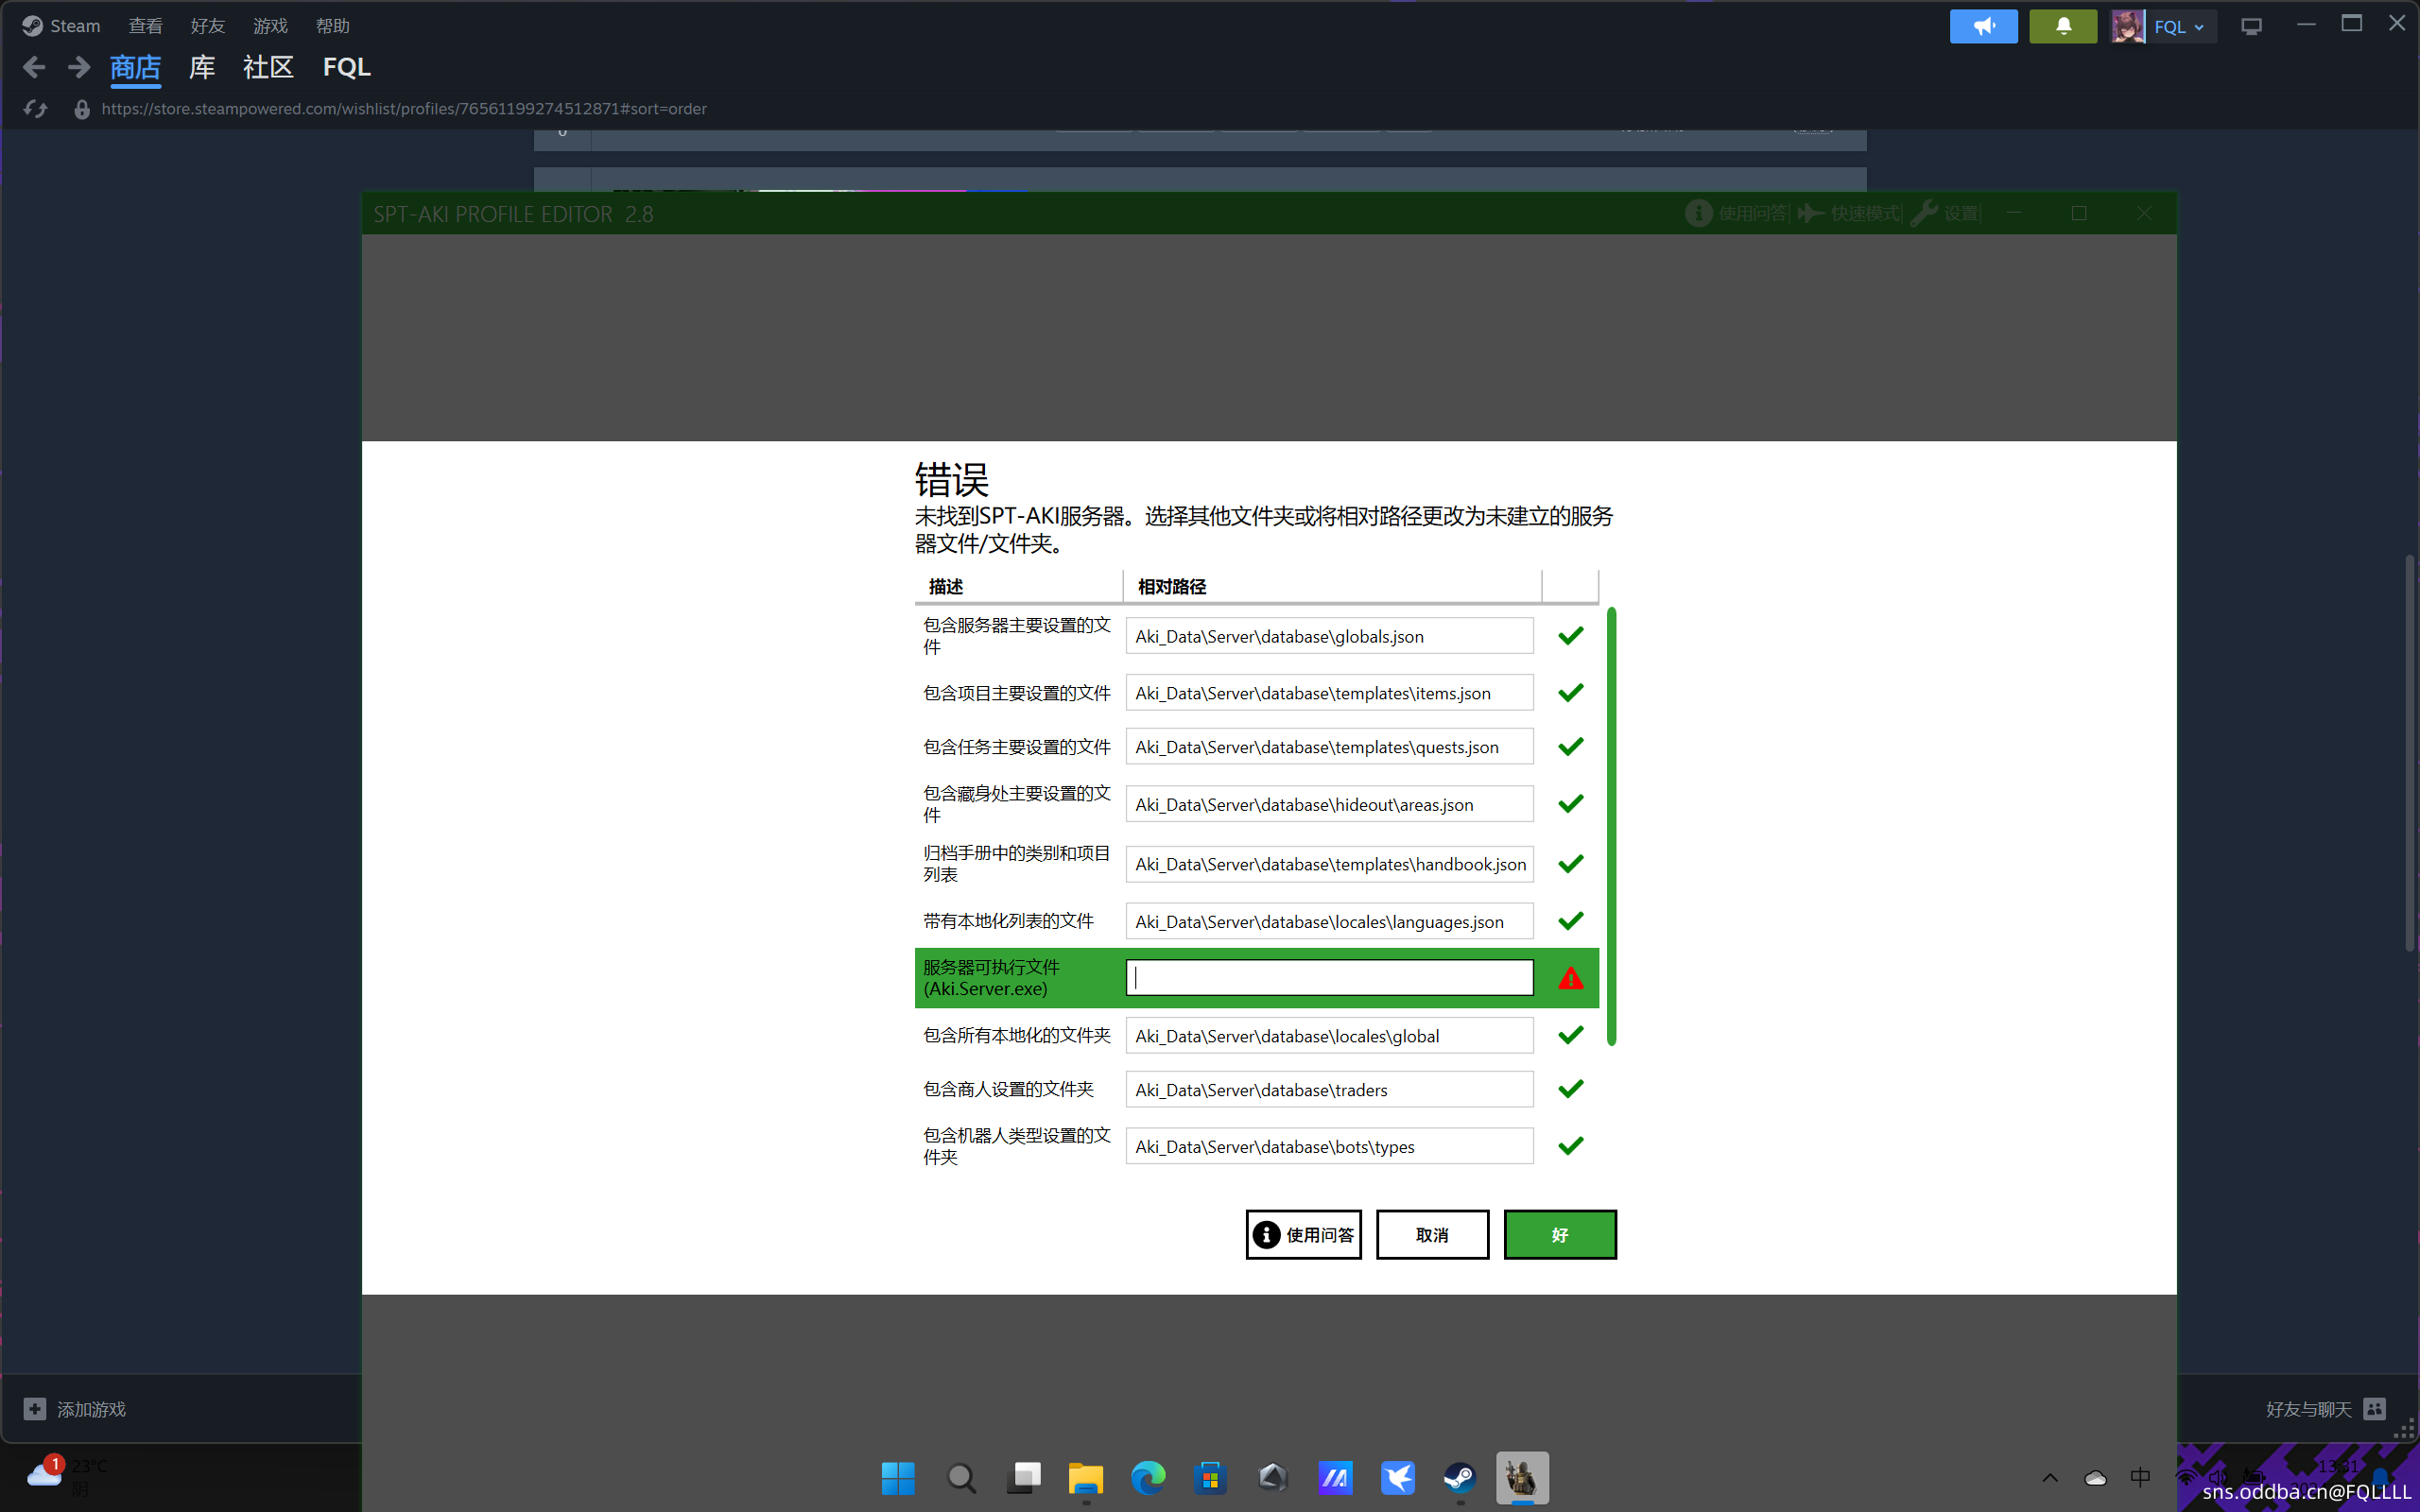This screenshot has height=1512, width=2420.
Task: Edit the bots\types path field
Action: 1329,1146
